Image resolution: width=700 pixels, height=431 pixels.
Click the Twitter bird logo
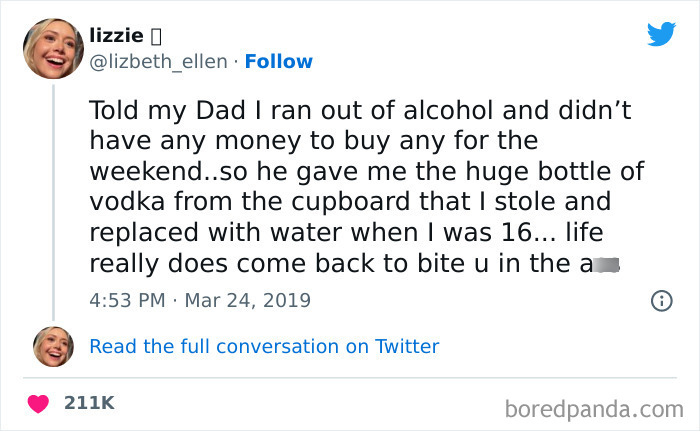coord(661,34)
